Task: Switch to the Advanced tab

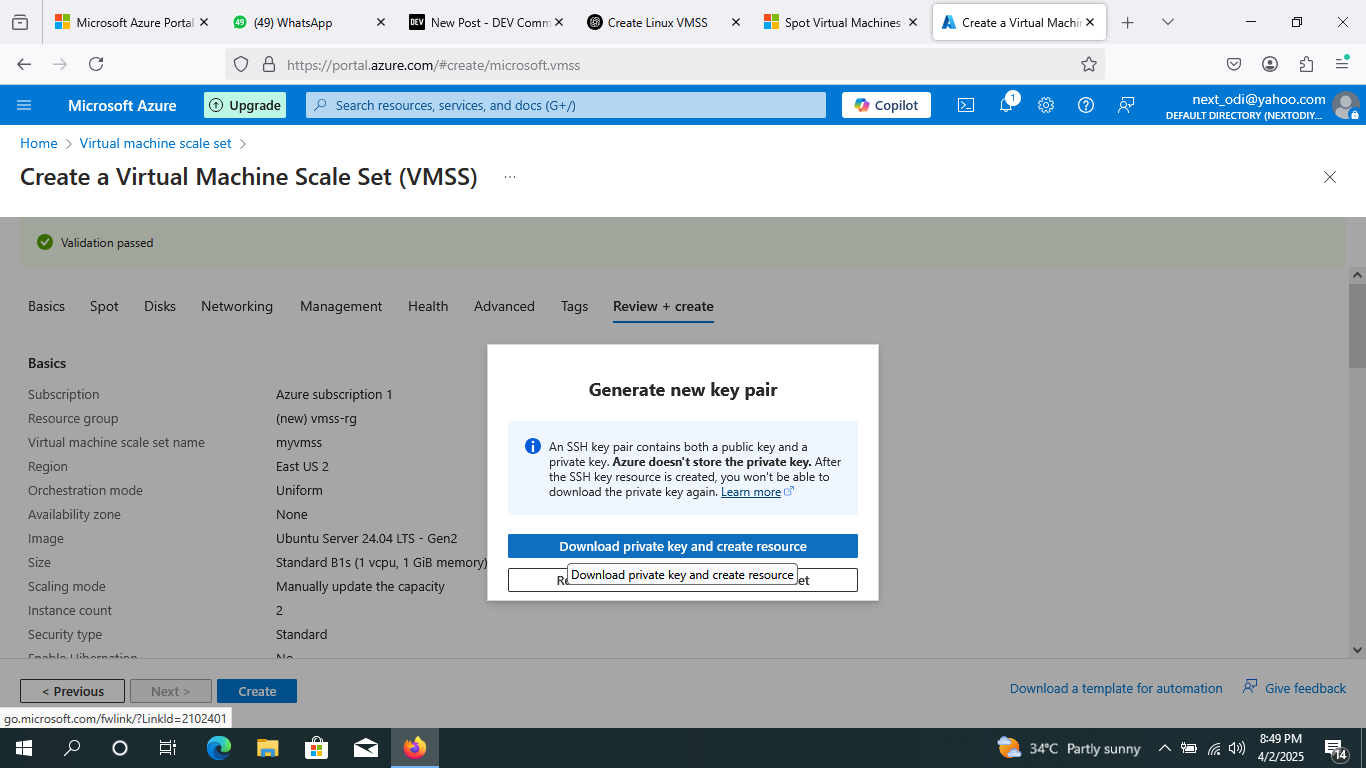Action: (504, 306)
